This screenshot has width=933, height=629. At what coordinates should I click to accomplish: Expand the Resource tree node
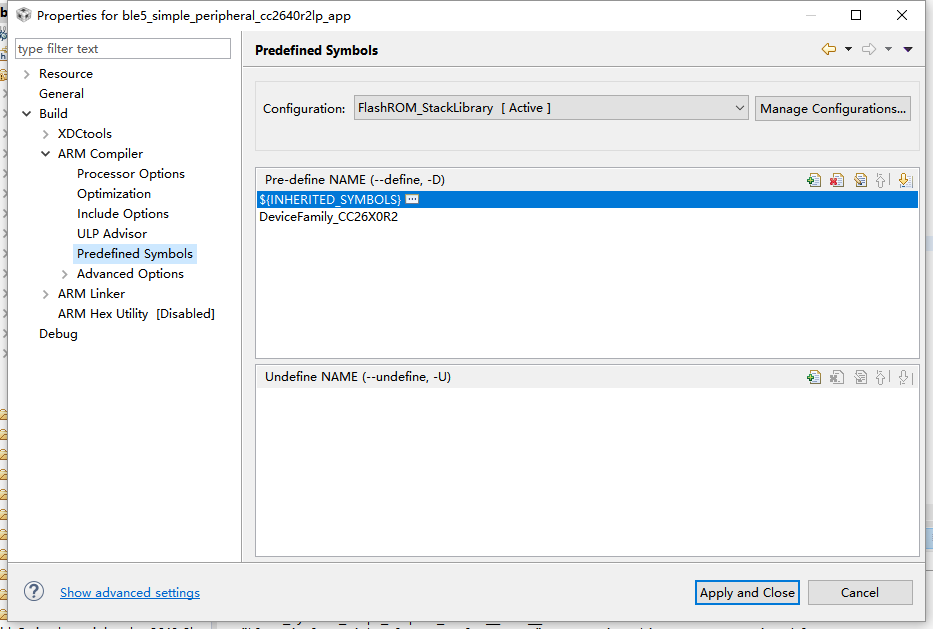(26, 74)
